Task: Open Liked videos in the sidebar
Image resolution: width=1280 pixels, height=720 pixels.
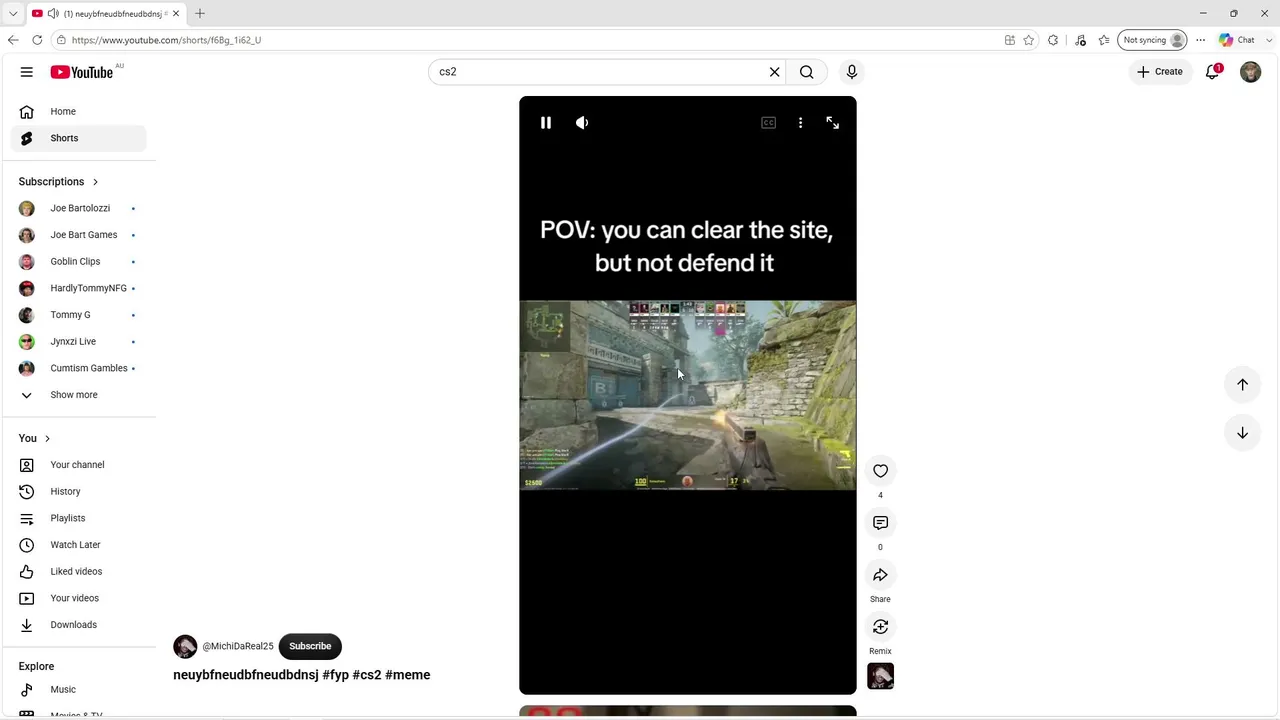Action: tap(78, 572)
